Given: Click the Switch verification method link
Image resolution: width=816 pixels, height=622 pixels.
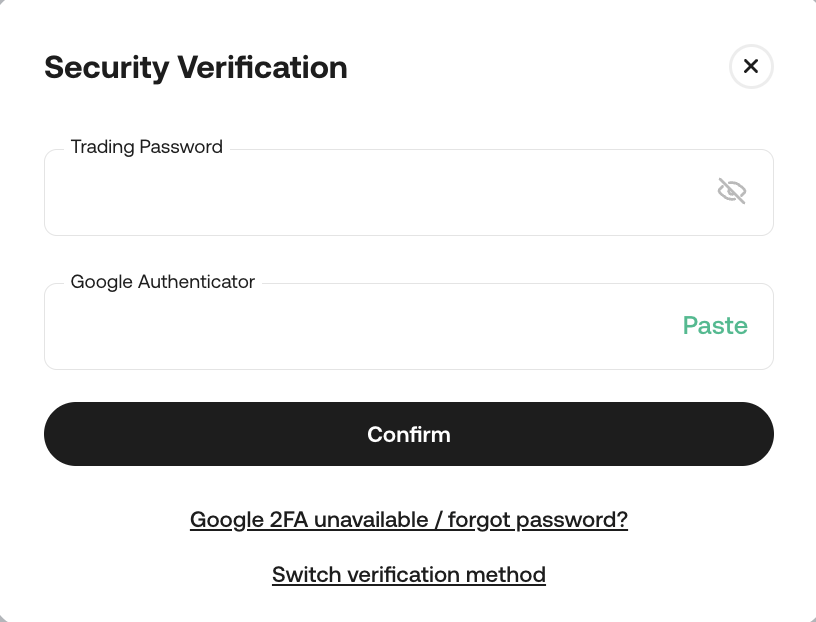Looking at the screenshot, I should (409, 575).
